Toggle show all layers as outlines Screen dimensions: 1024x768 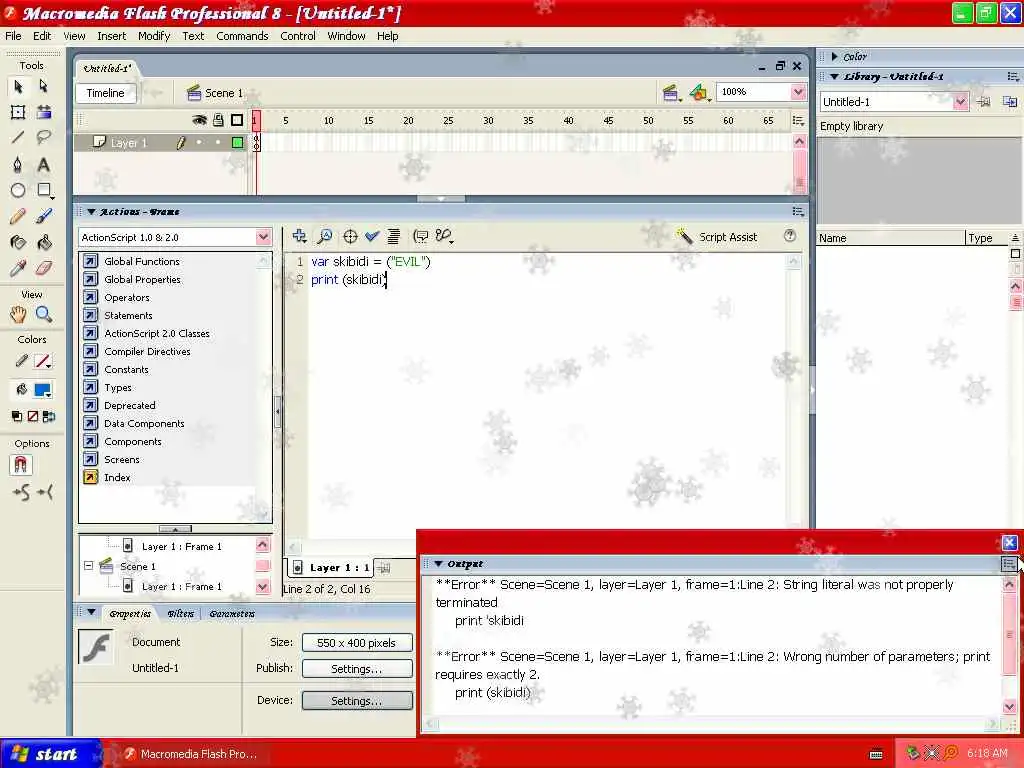pyautogui.click(x=237, y=120)
